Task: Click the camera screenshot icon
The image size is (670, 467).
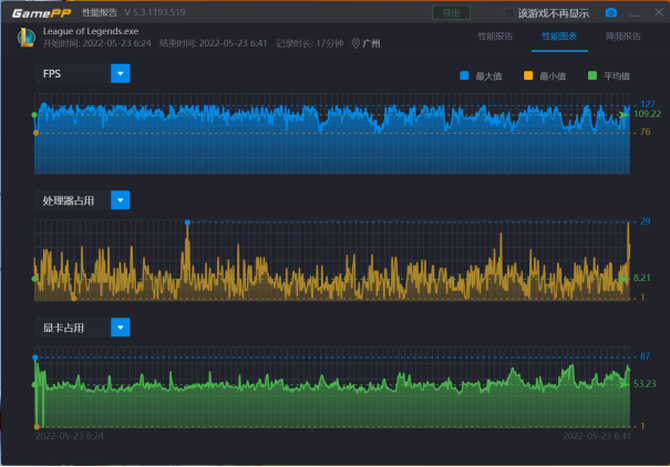Action: tap(611, 12)
